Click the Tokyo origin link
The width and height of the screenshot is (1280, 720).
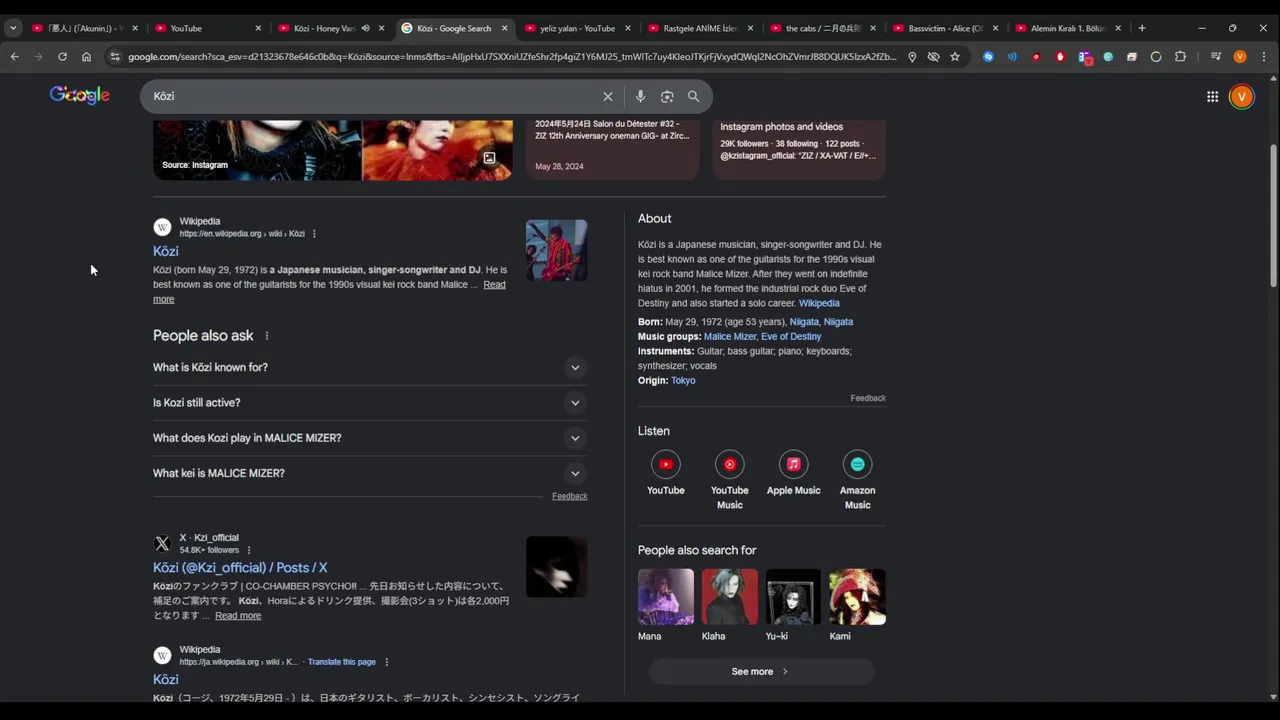[x=683, y=380]
